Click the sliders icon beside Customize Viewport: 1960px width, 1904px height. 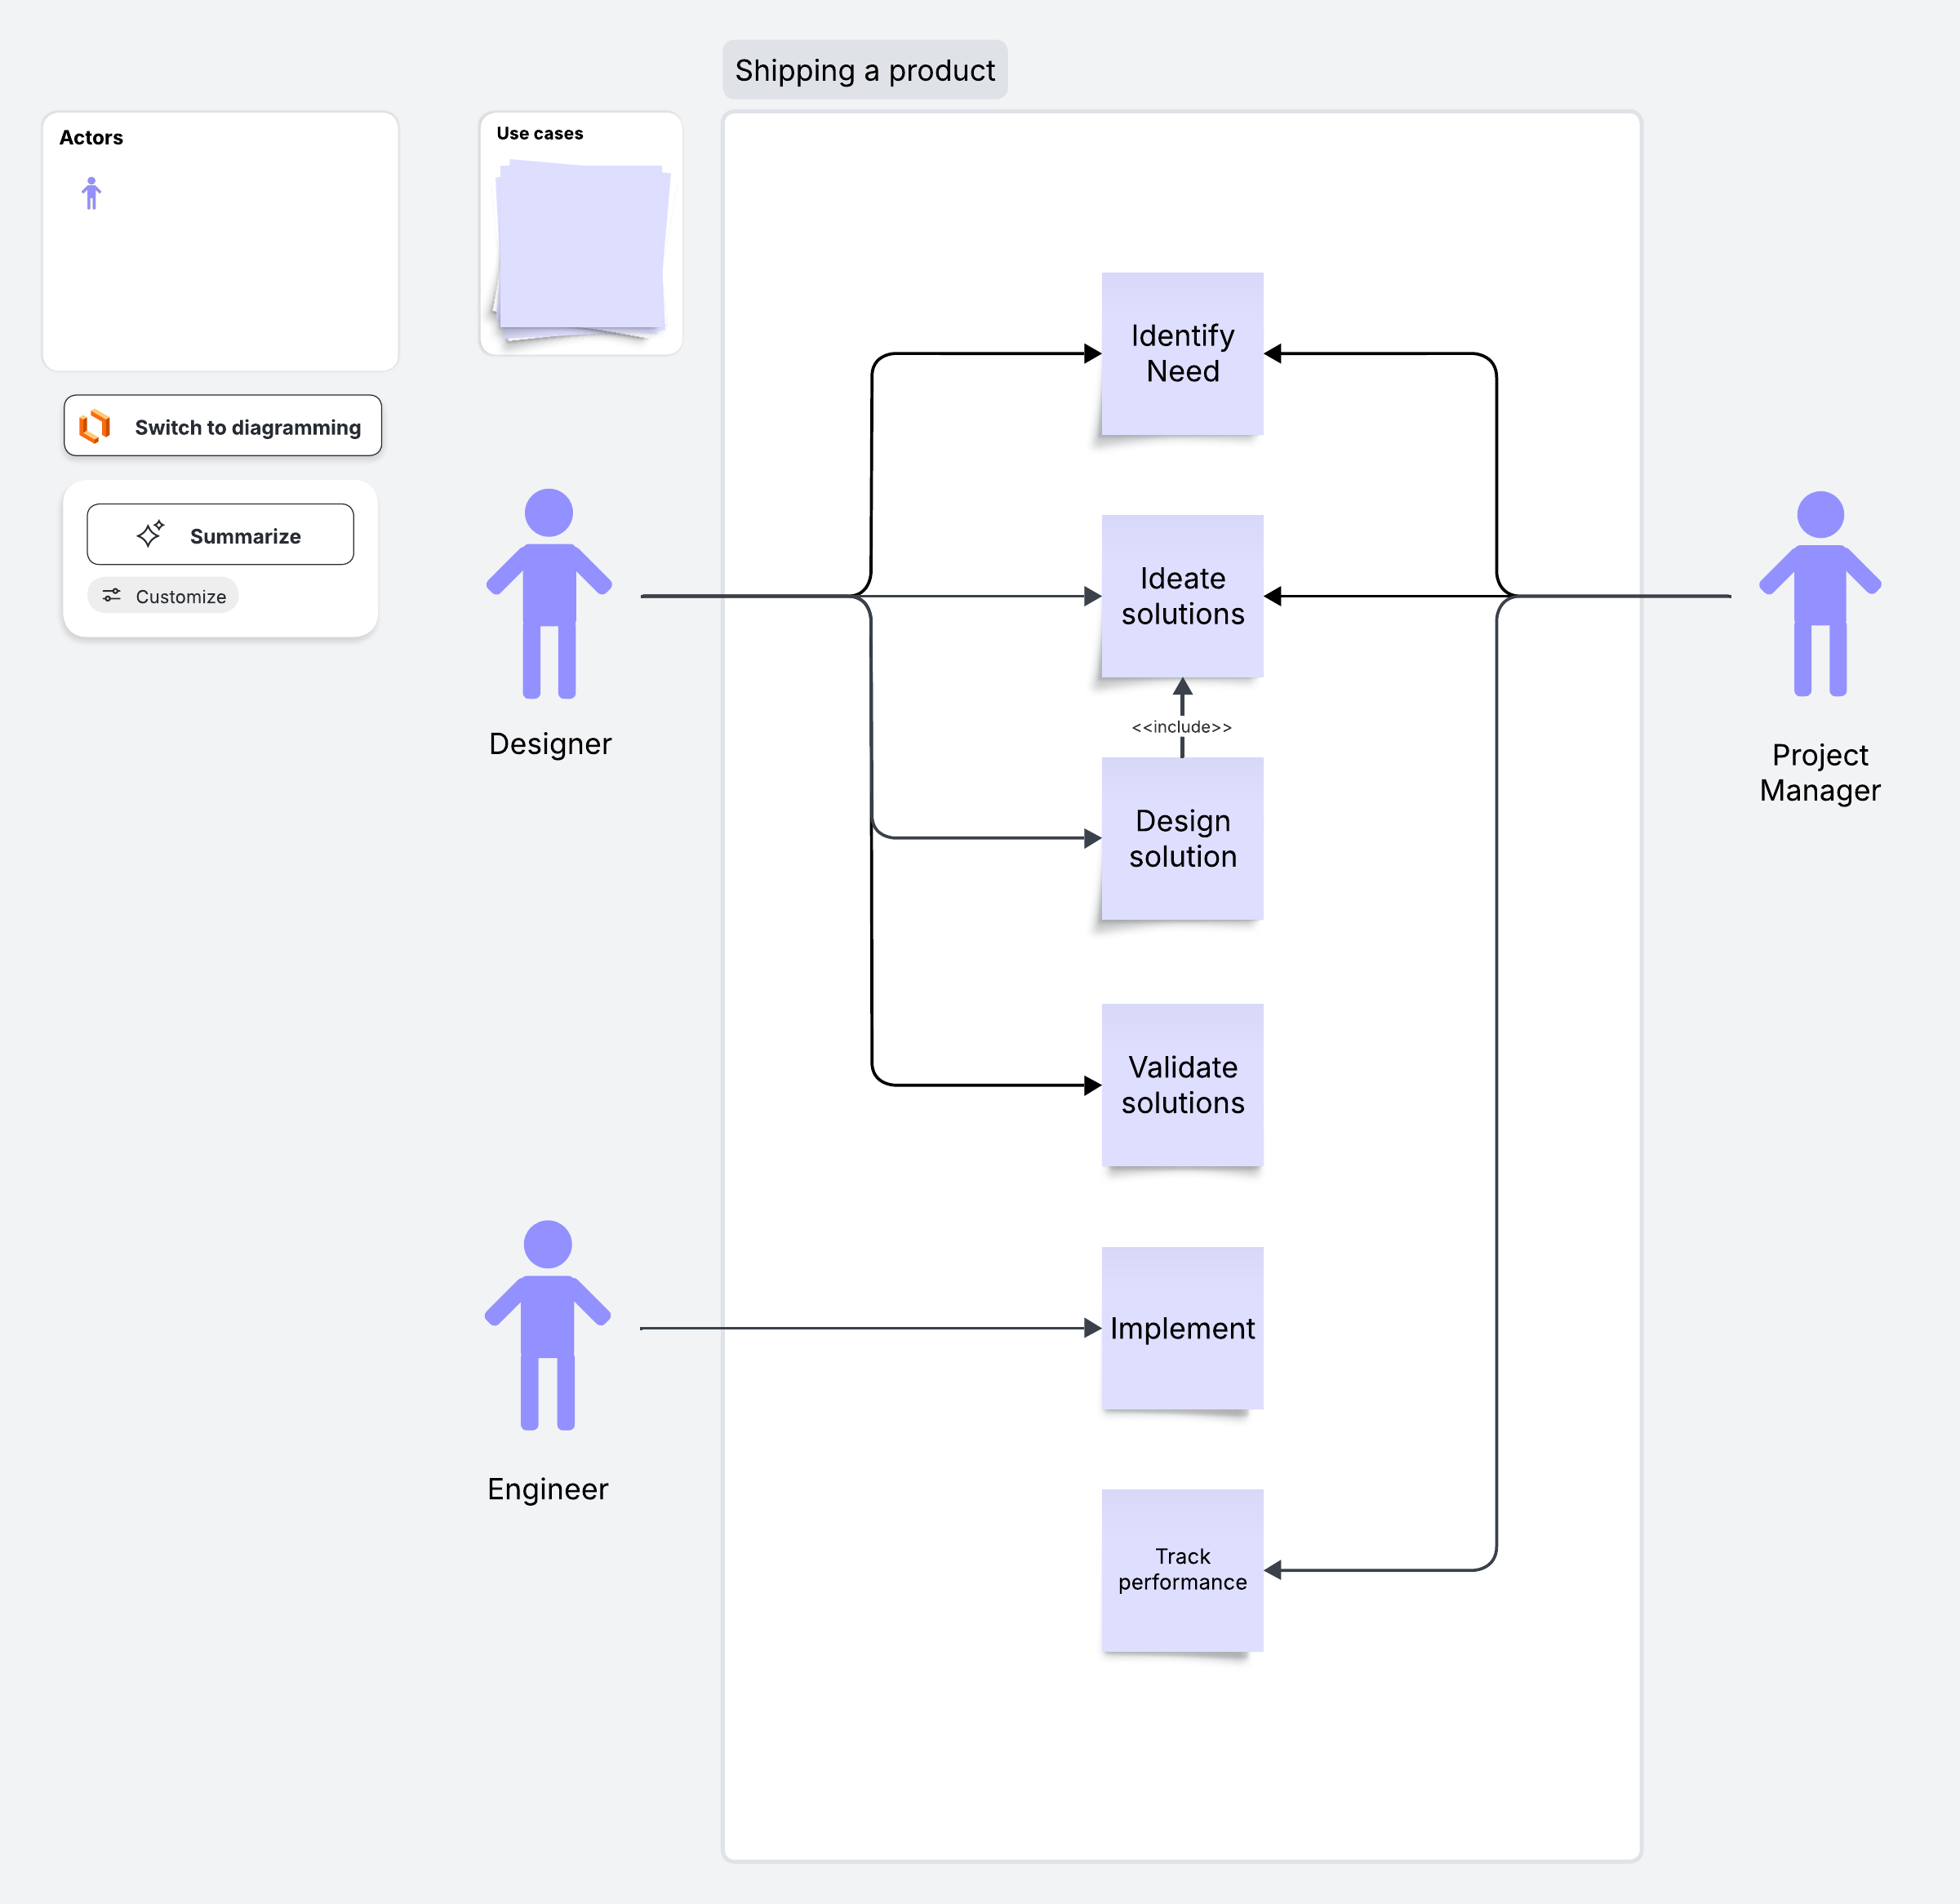pos(112,595)
